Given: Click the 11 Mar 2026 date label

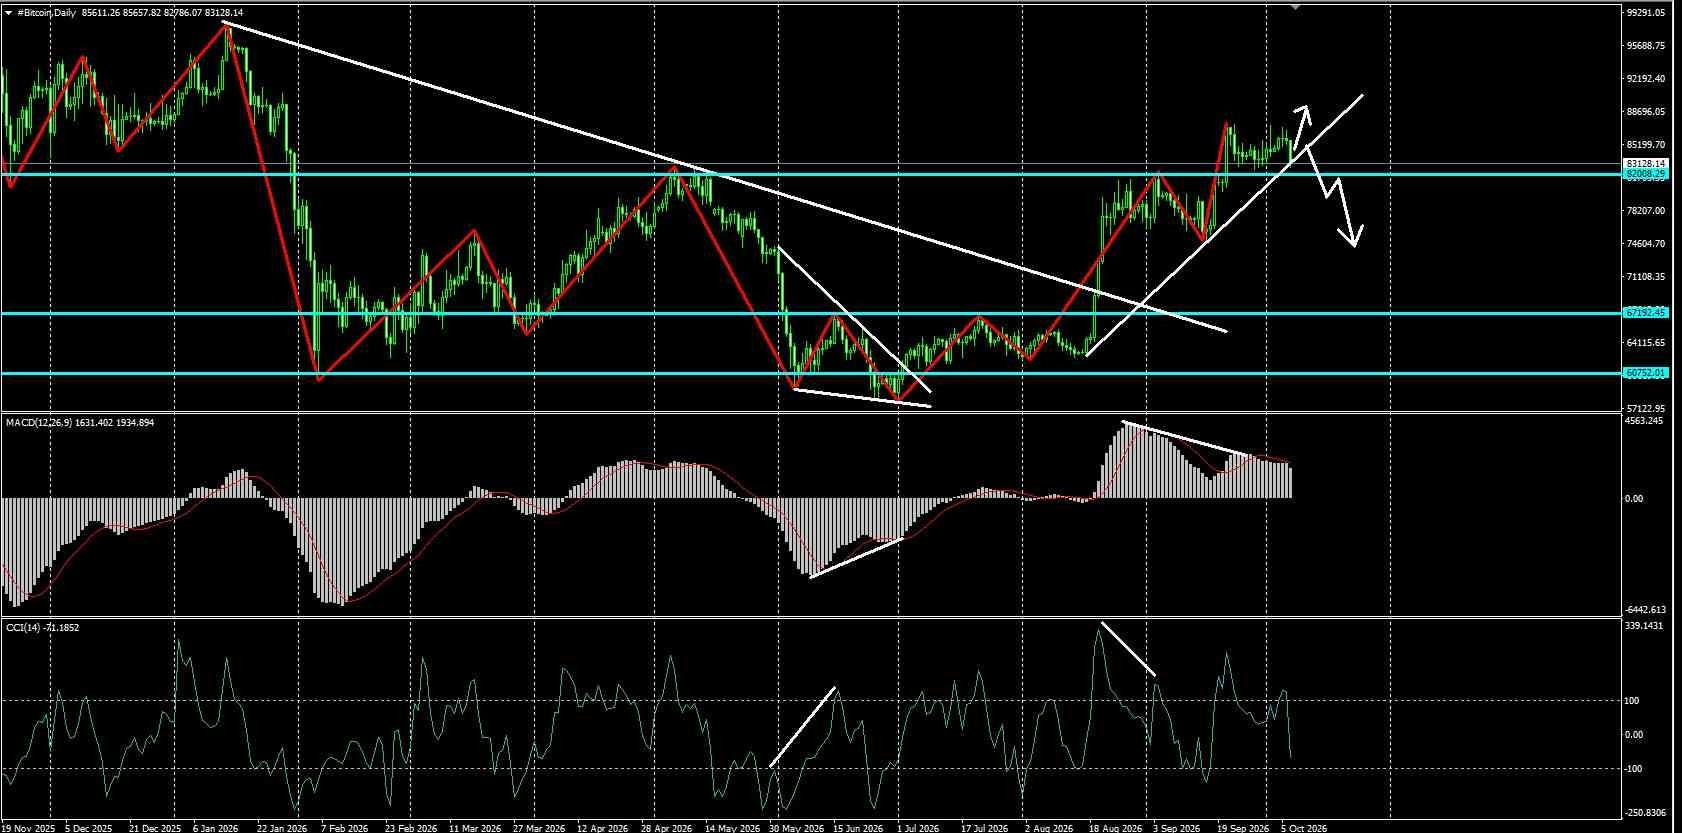Looking at the screenshot, I should click(x=474, y=828).
